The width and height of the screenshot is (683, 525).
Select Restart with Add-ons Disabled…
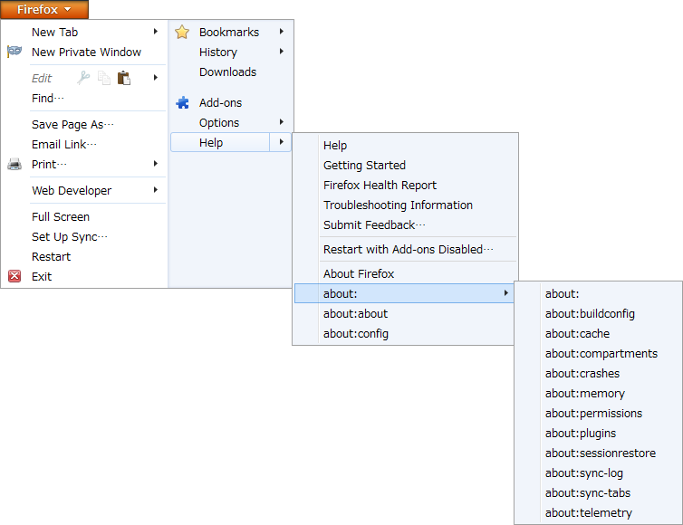tap(408, 249)
